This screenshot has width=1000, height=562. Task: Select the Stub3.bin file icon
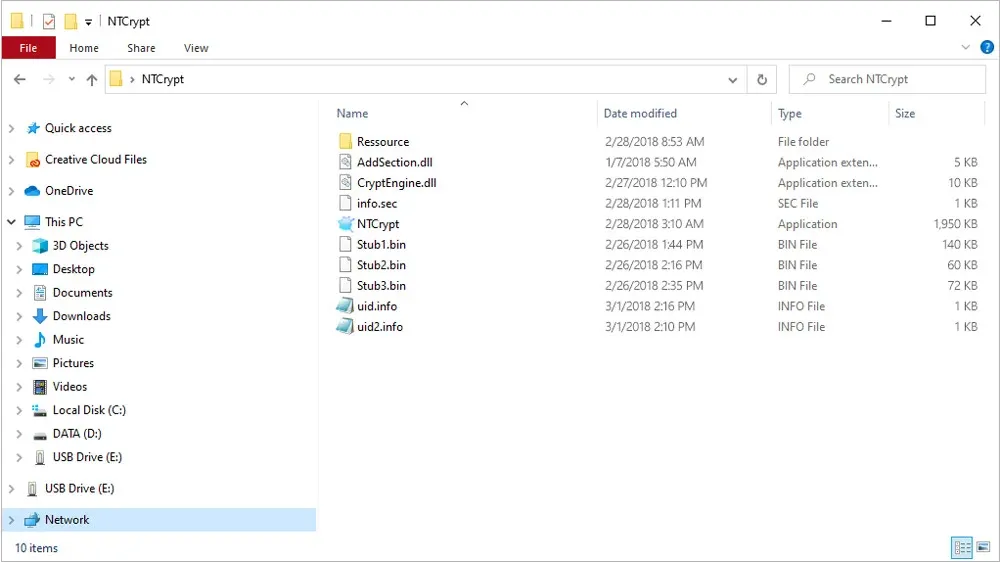click(345, 285)
